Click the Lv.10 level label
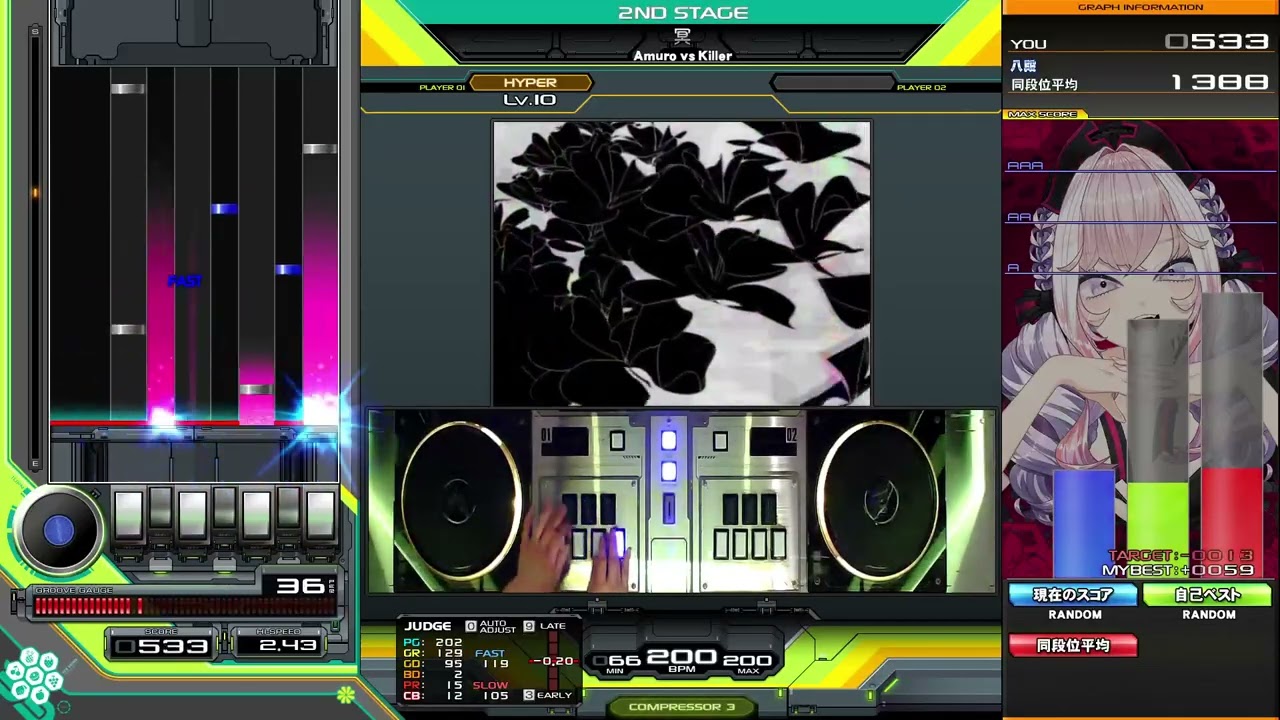The width and height of the screenshot is (1280, 720). 530,100
